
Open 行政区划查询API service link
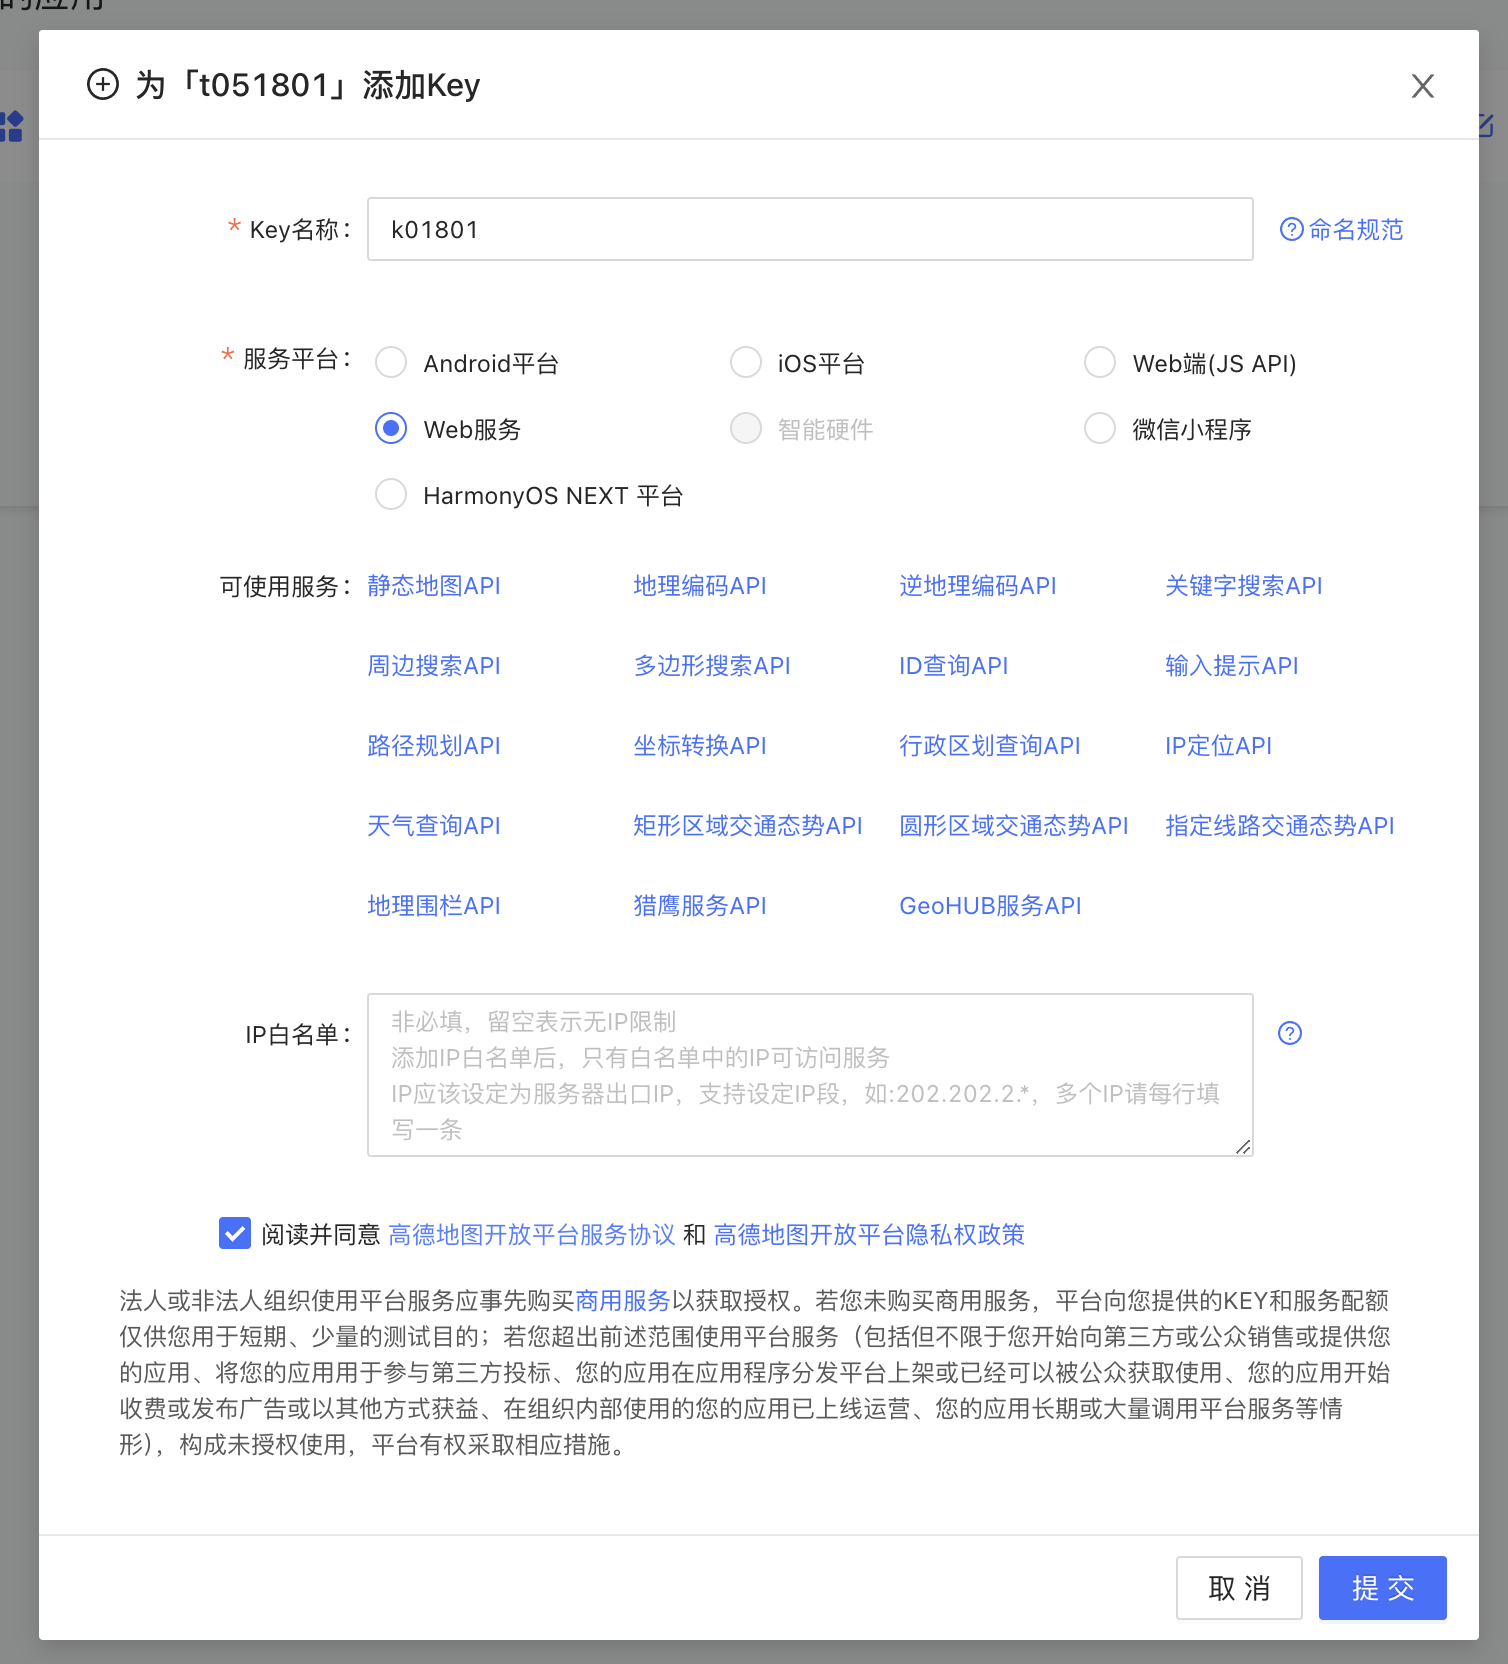[990, 746]
